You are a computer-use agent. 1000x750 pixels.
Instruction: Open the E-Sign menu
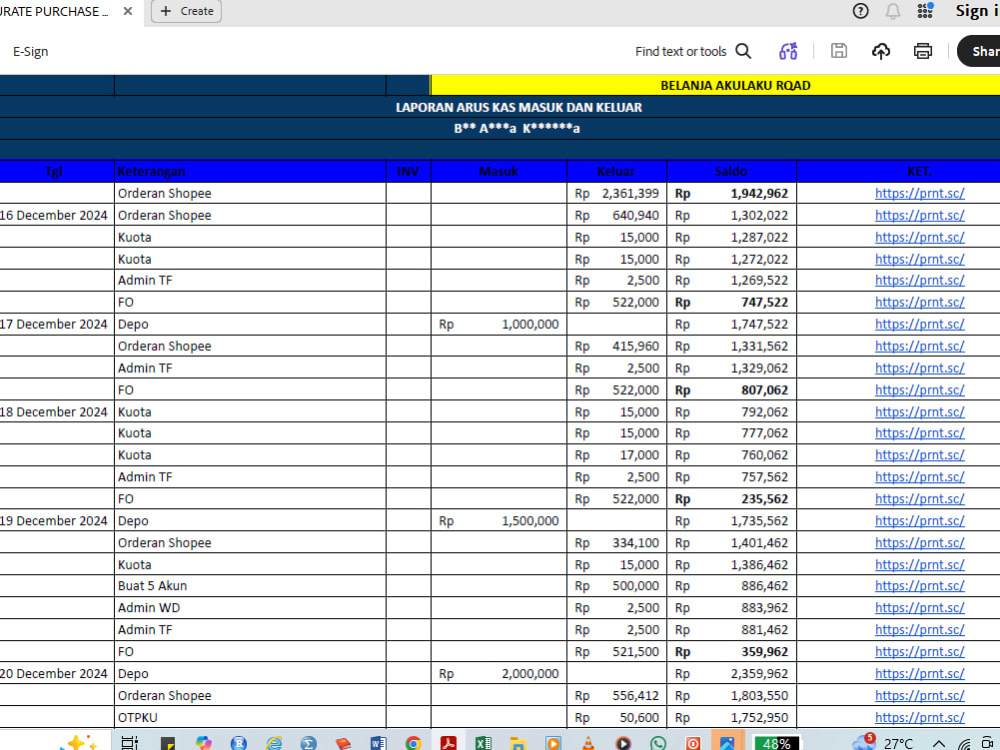tap(31, 52)
